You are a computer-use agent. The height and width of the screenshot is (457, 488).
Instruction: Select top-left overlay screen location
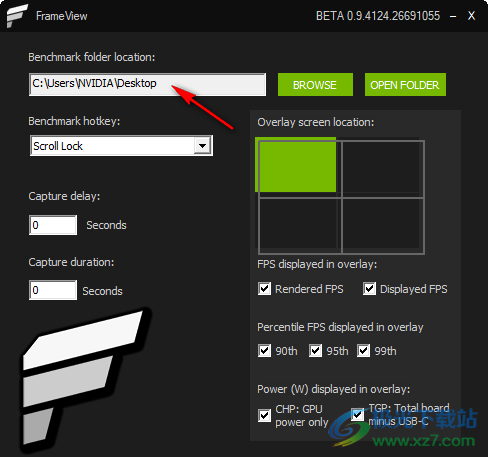tap(296, 165)
